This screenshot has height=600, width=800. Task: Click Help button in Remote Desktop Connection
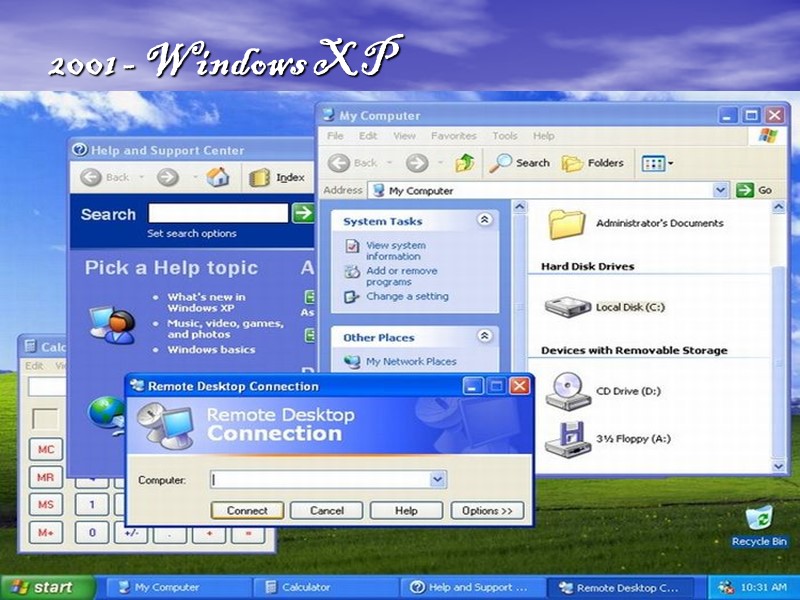coord(406,511)
